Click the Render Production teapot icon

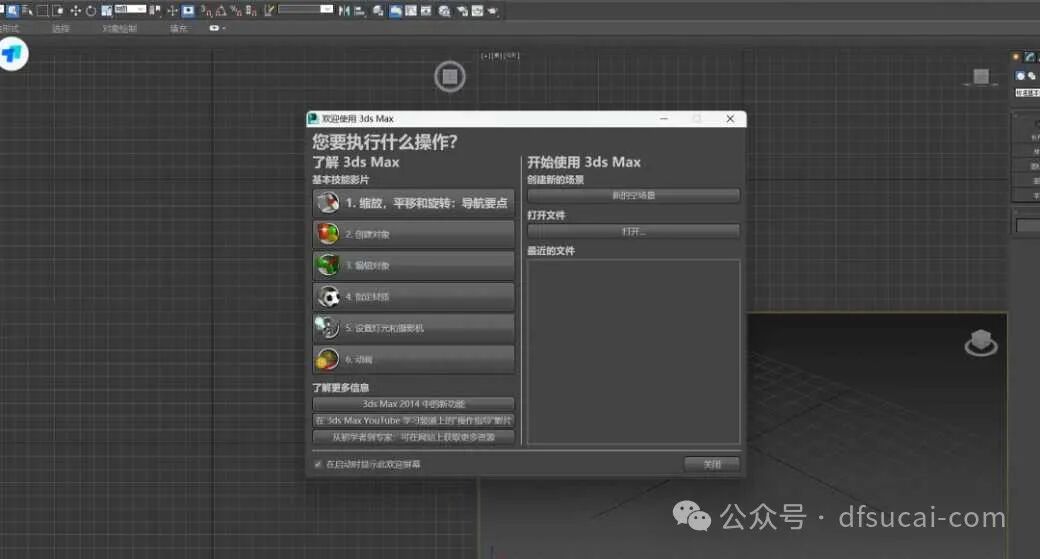492,11
